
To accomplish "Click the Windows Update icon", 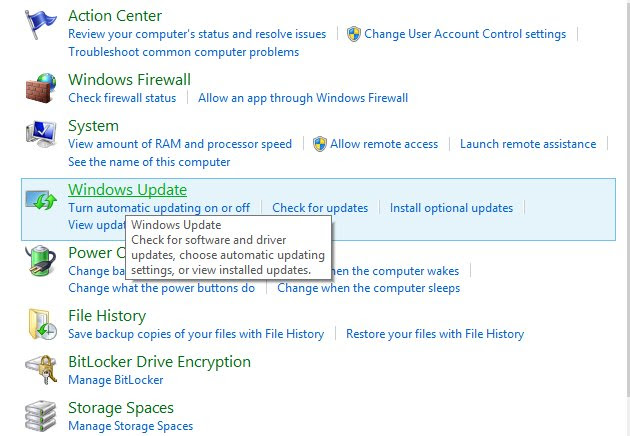I will tap(42, 201).
